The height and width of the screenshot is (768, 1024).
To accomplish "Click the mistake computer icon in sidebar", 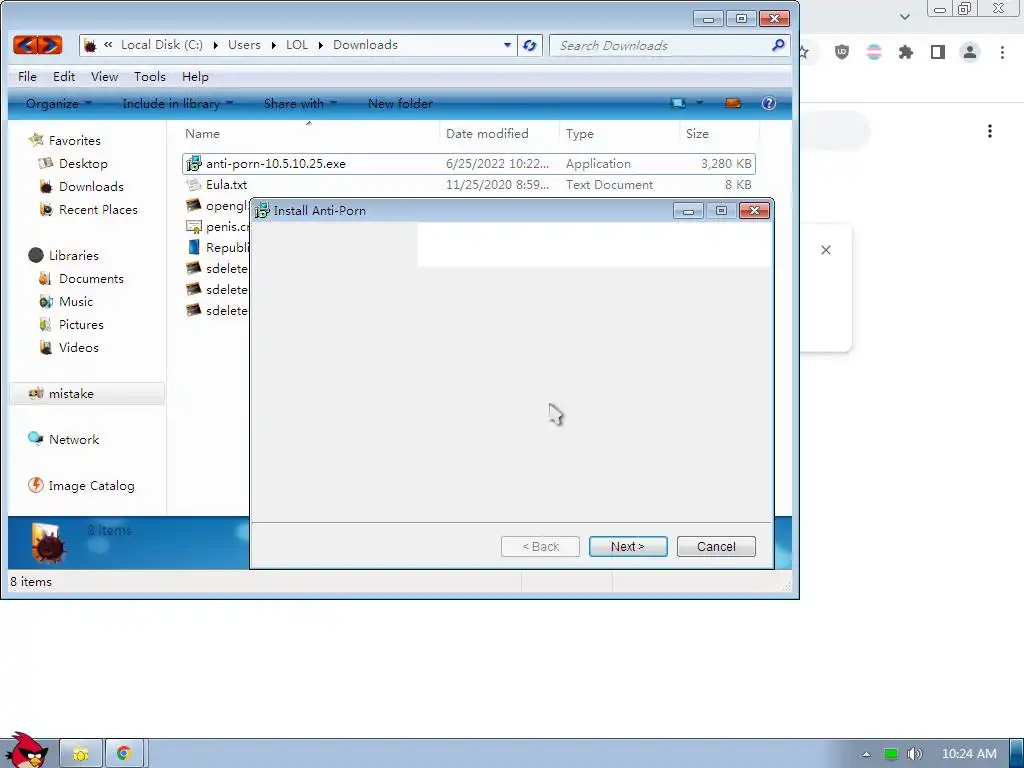I will click(x=36, y=393).
